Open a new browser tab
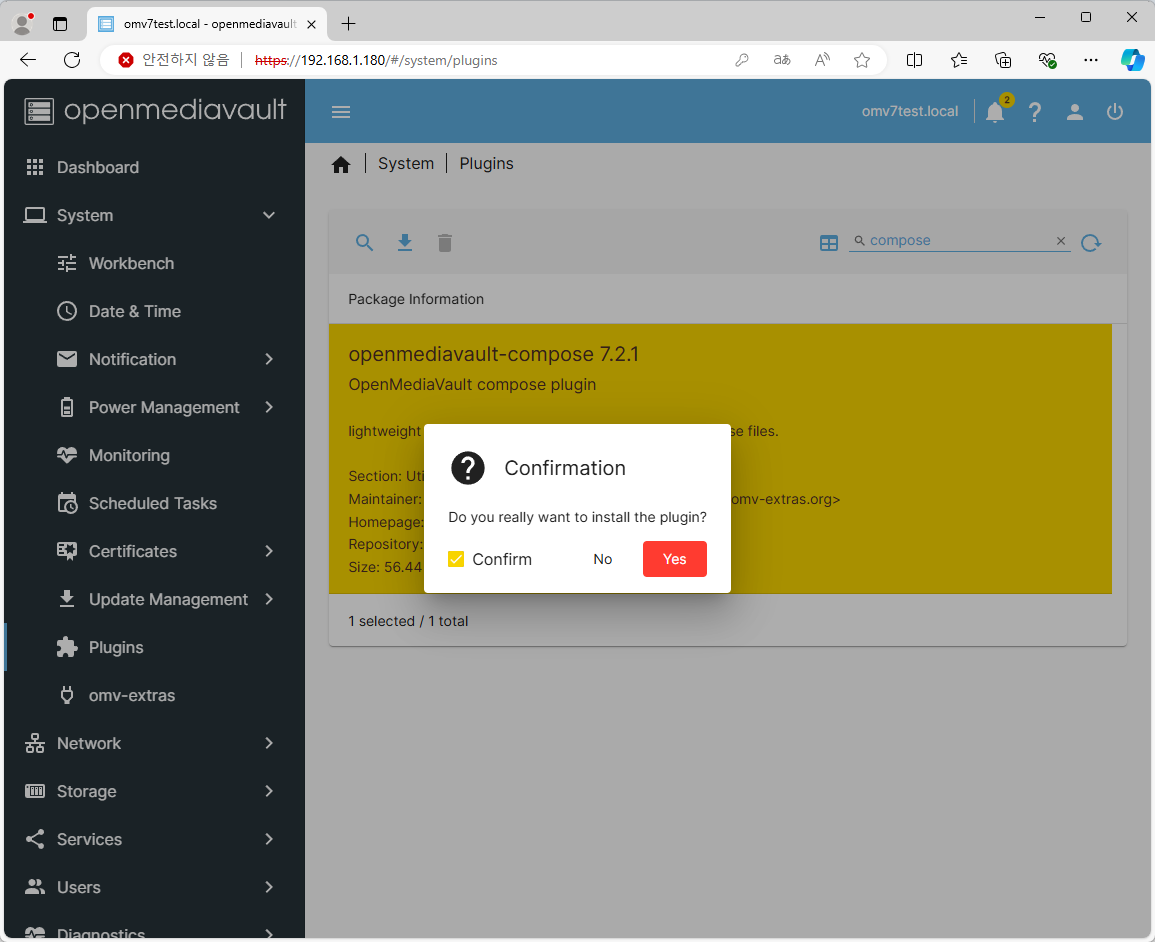The height and width of the screenshot is (942, 1155). pos(348,24)
